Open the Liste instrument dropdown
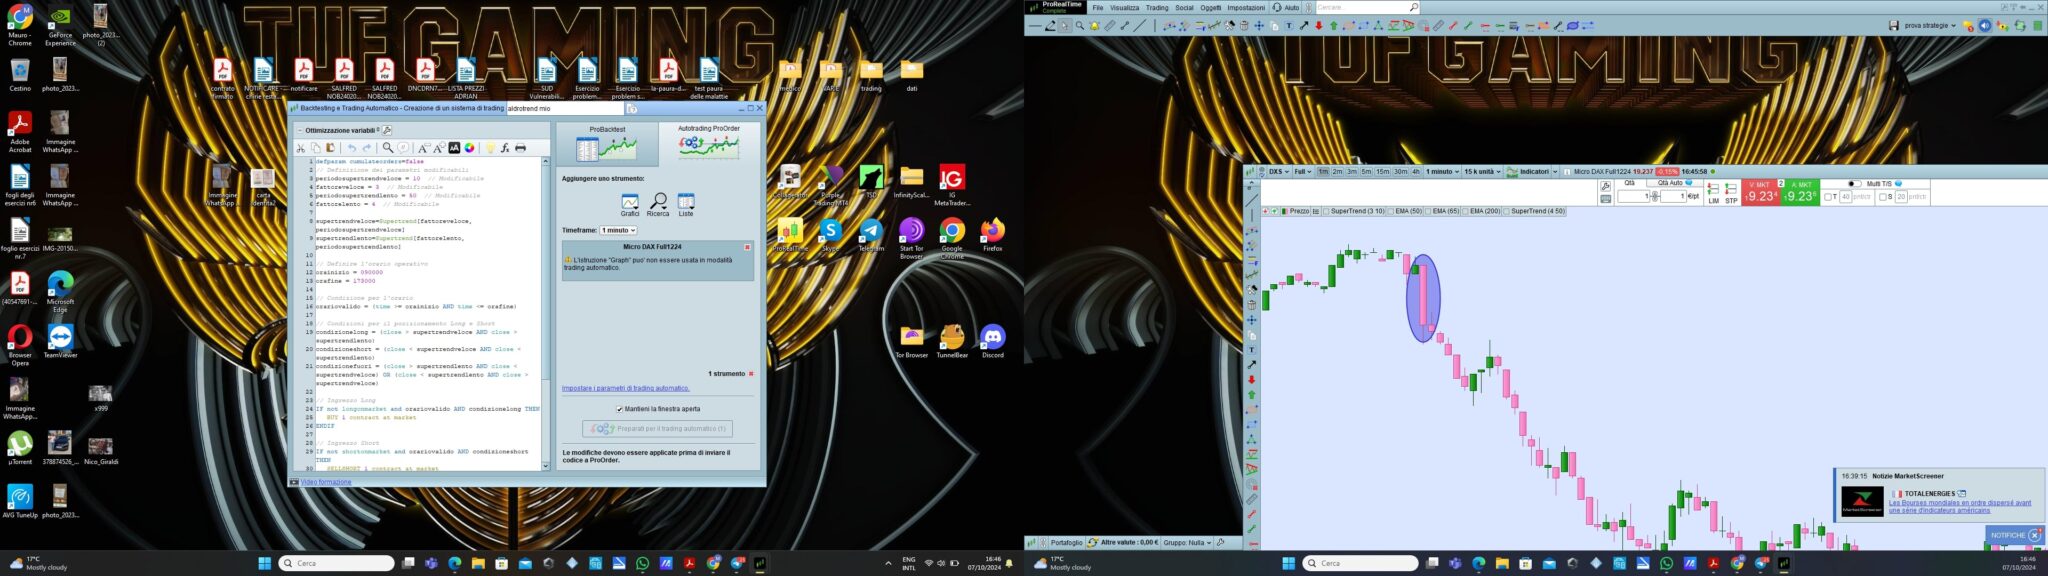Viewport: 2048px width, 576px height. coord(686,204)
